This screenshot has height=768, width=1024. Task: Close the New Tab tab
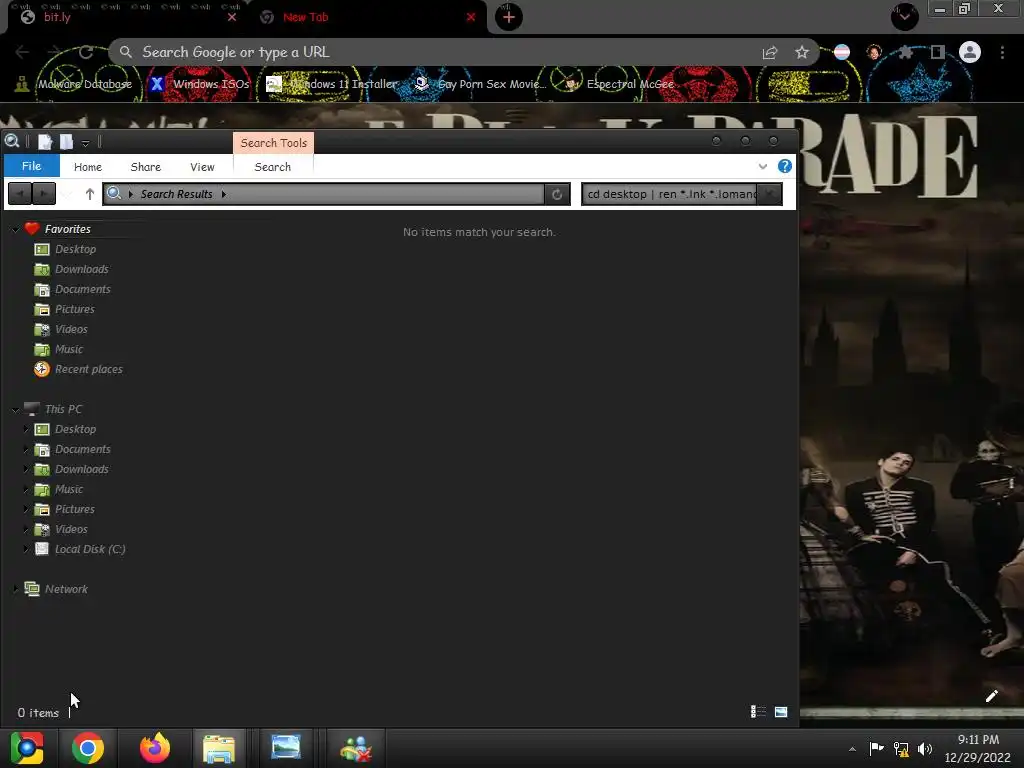coord(471,17)
